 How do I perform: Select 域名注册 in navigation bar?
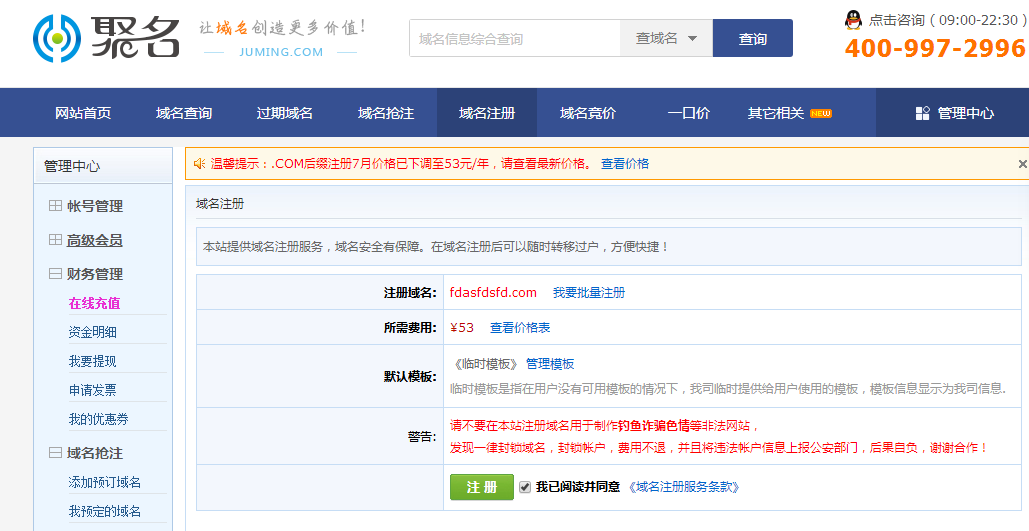coord(487,113)
